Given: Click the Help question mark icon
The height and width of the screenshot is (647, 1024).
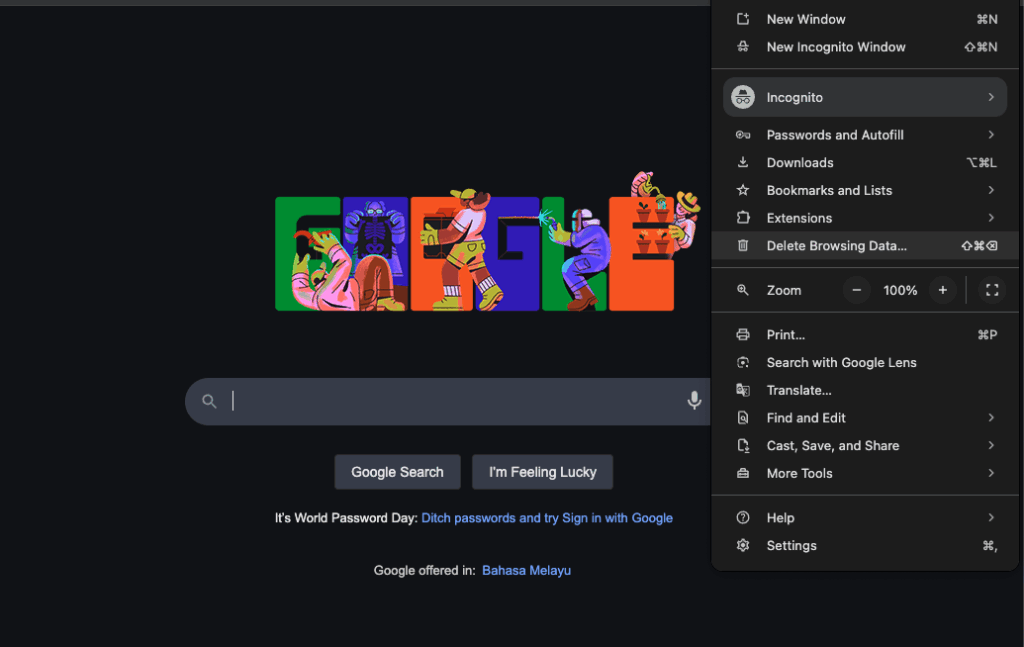Looking at the screenshot, I should coord(743,518).
